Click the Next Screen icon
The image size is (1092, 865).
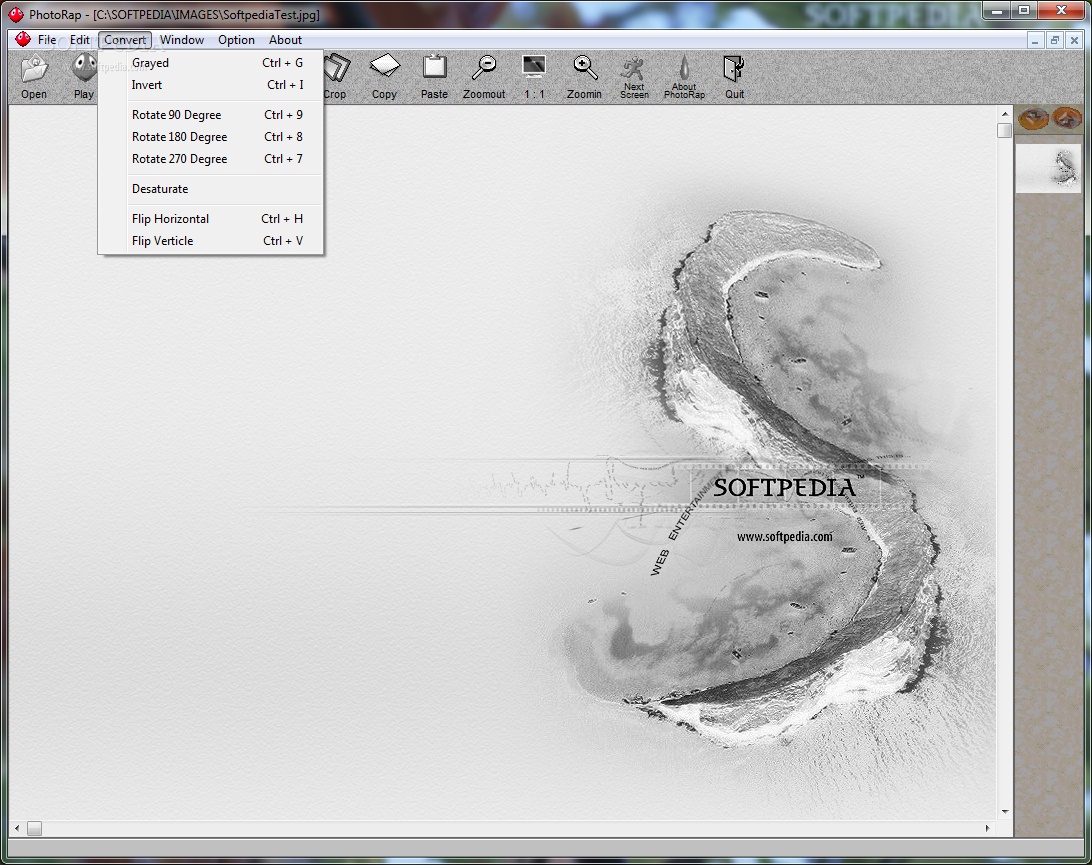634,77
